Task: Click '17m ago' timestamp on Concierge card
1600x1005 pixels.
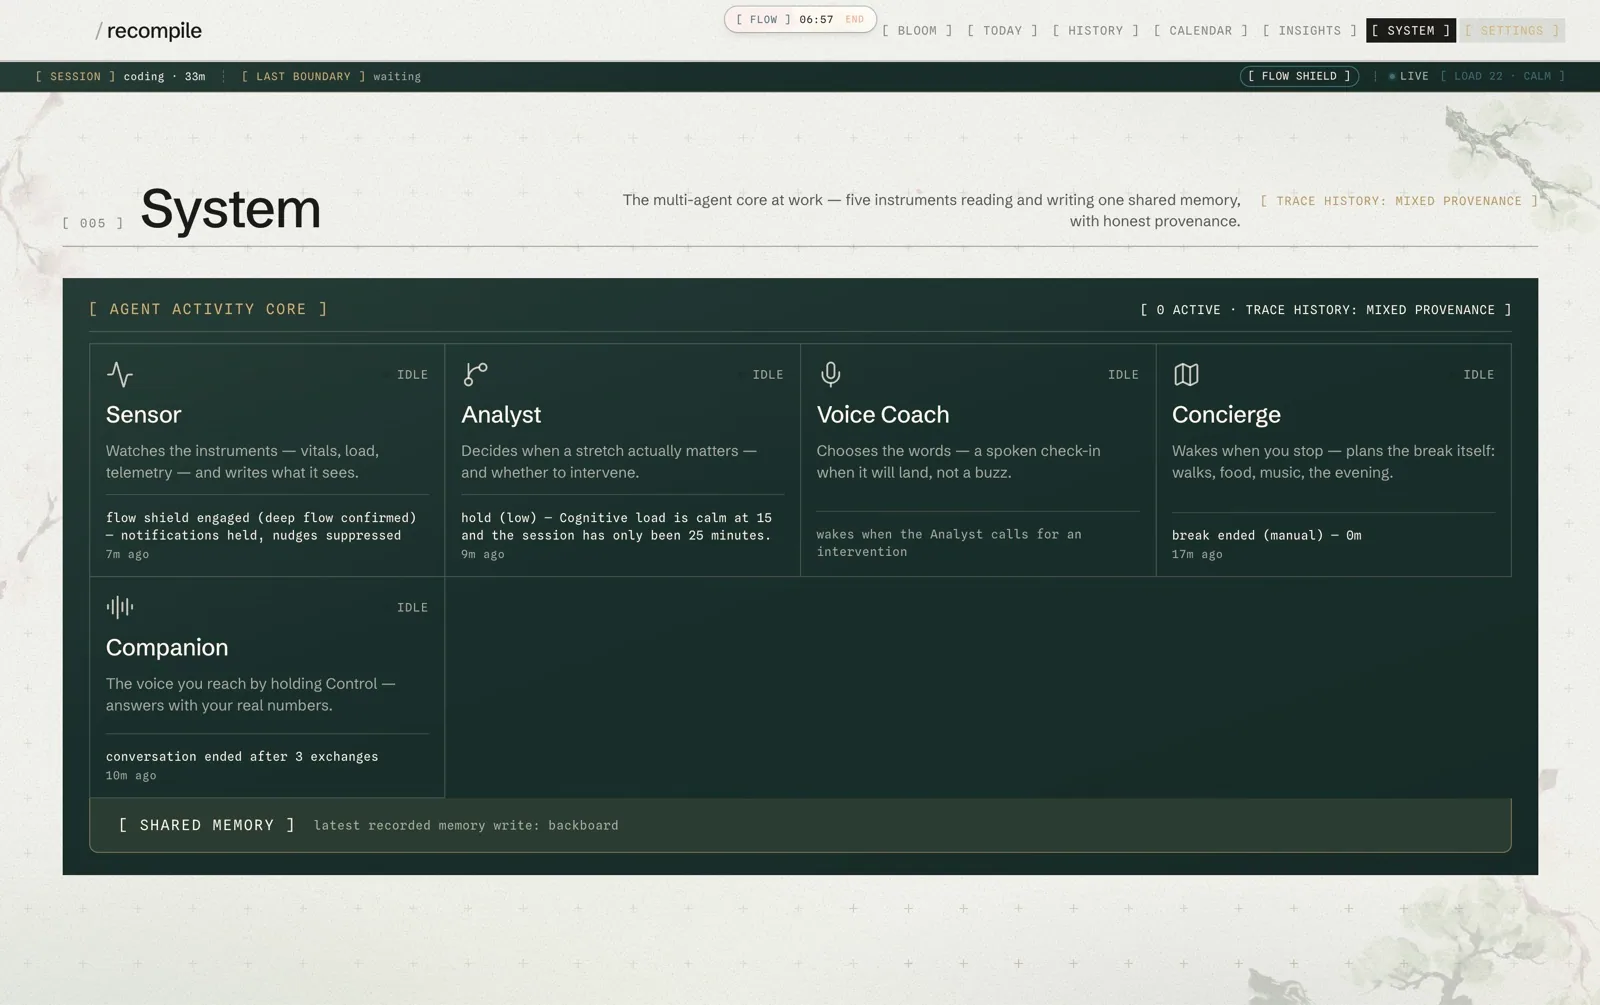Action: click(1197, 554)
